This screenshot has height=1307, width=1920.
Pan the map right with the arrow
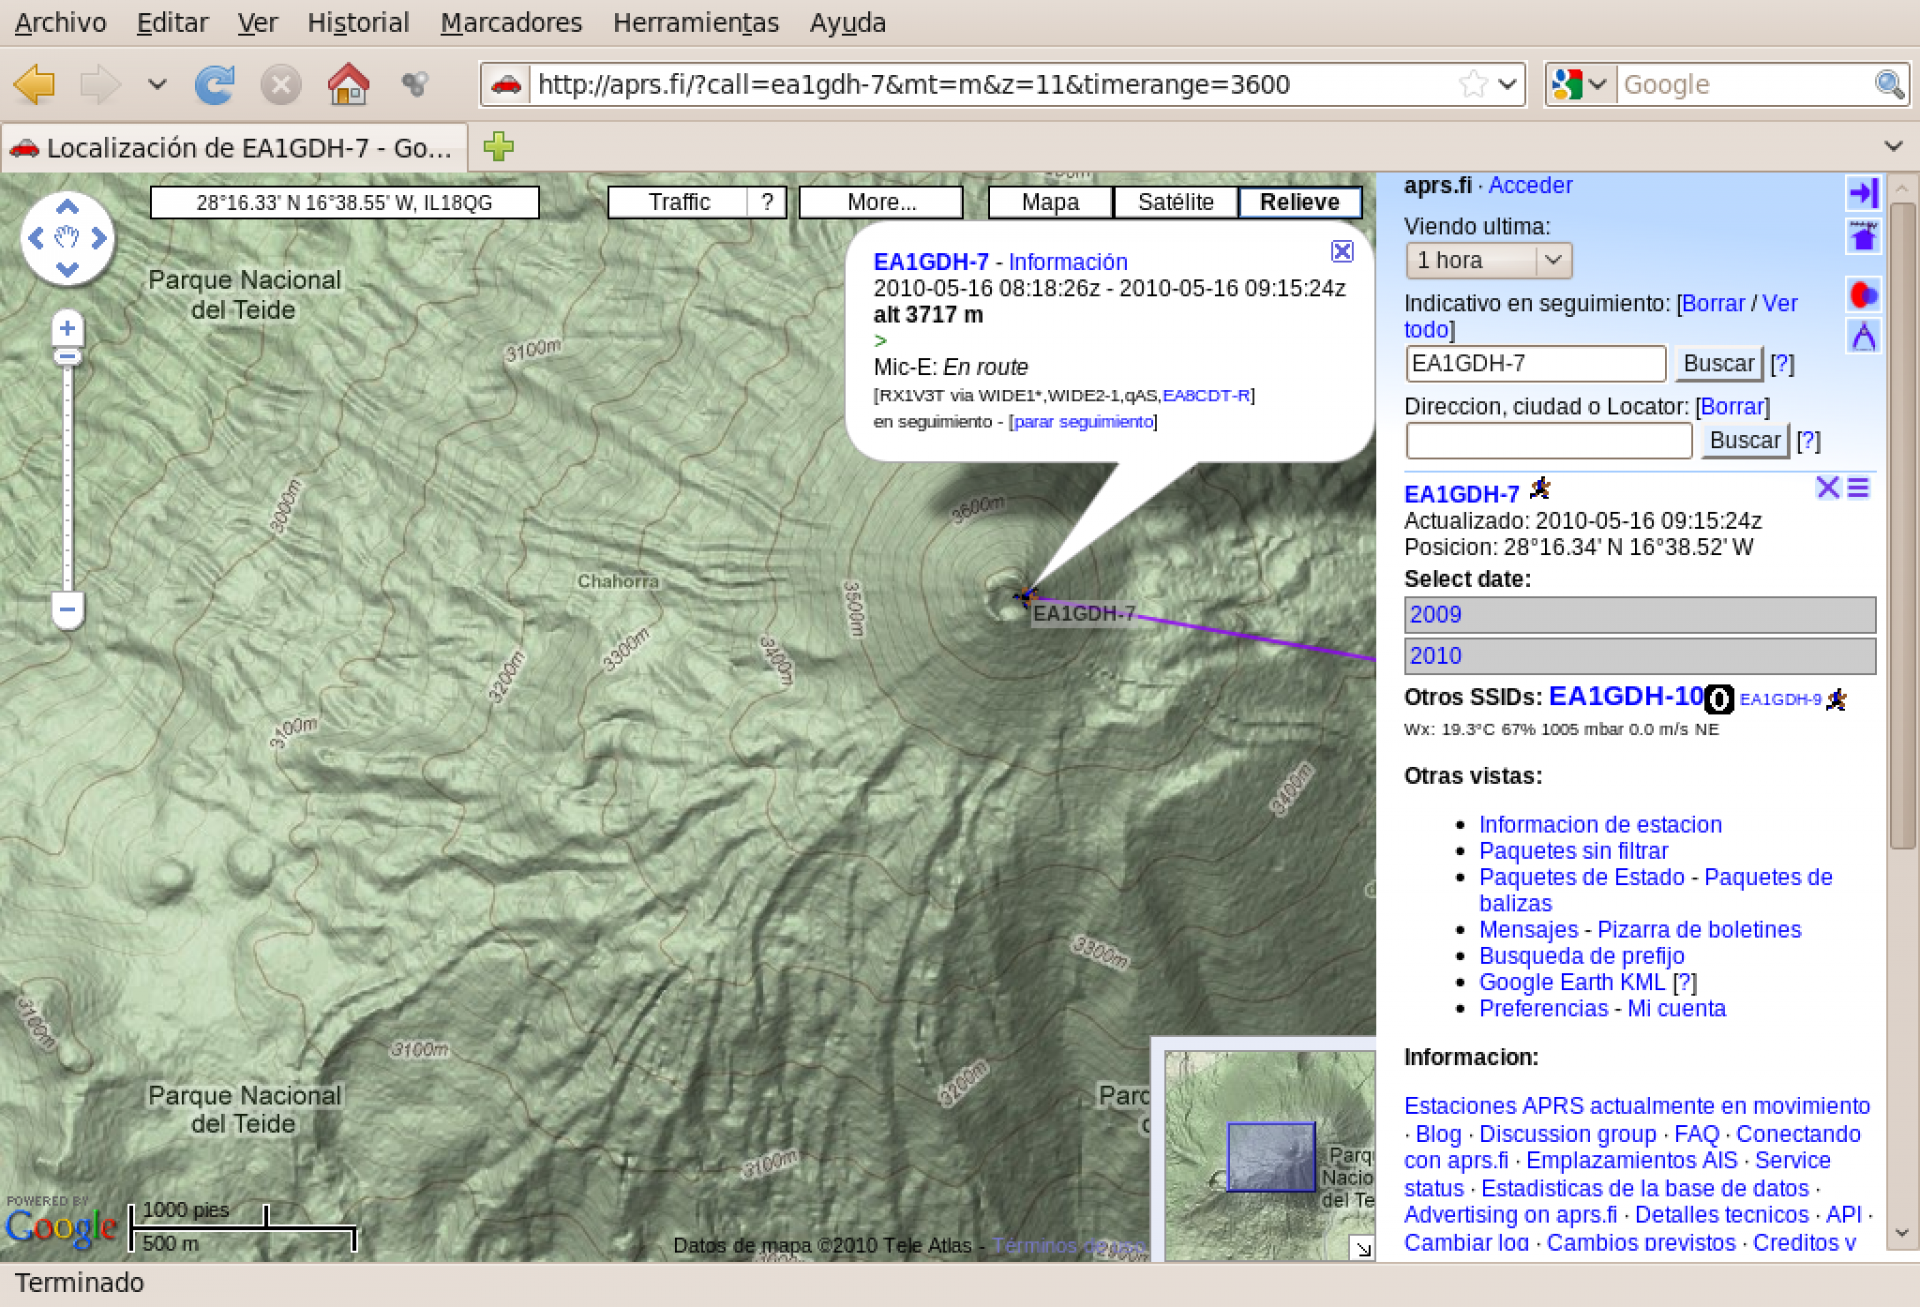coord(98,238)
